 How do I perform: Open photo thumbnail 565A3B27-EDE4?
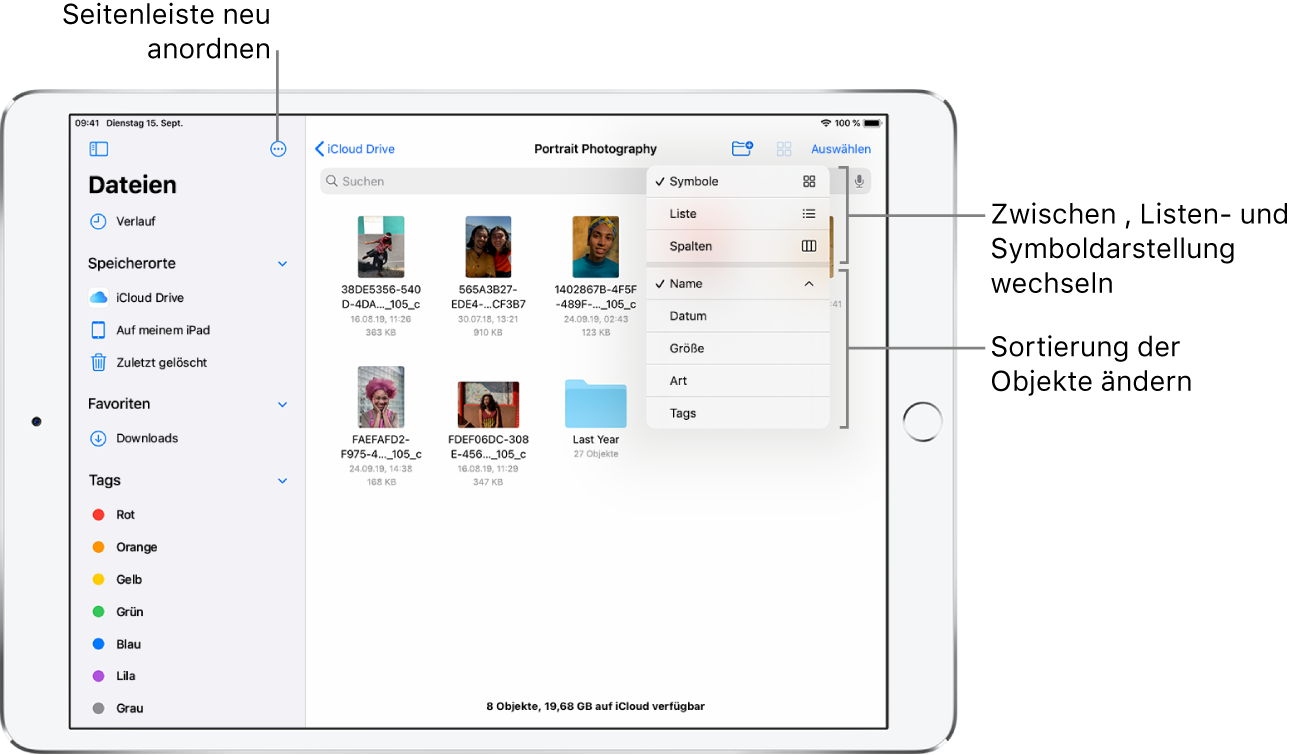tap(488, 247)
